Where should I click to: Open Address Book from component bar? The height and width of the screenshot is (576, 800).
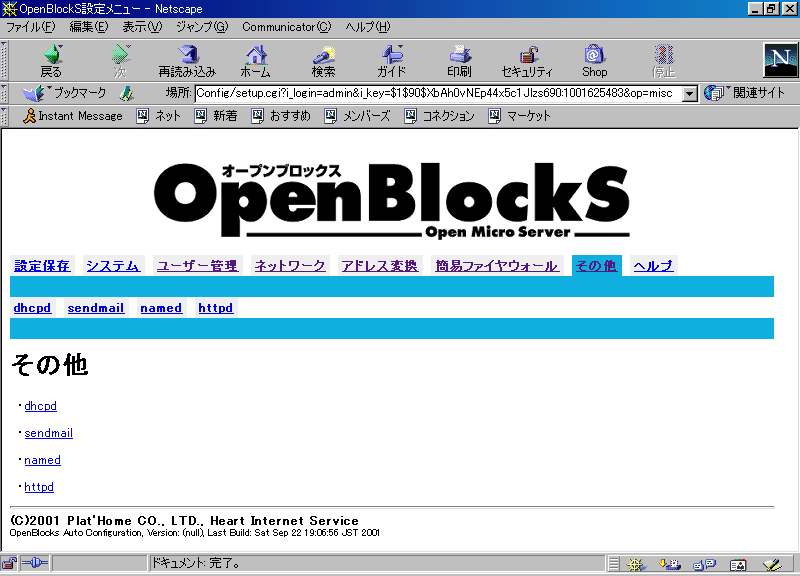[x=738, y=564]
